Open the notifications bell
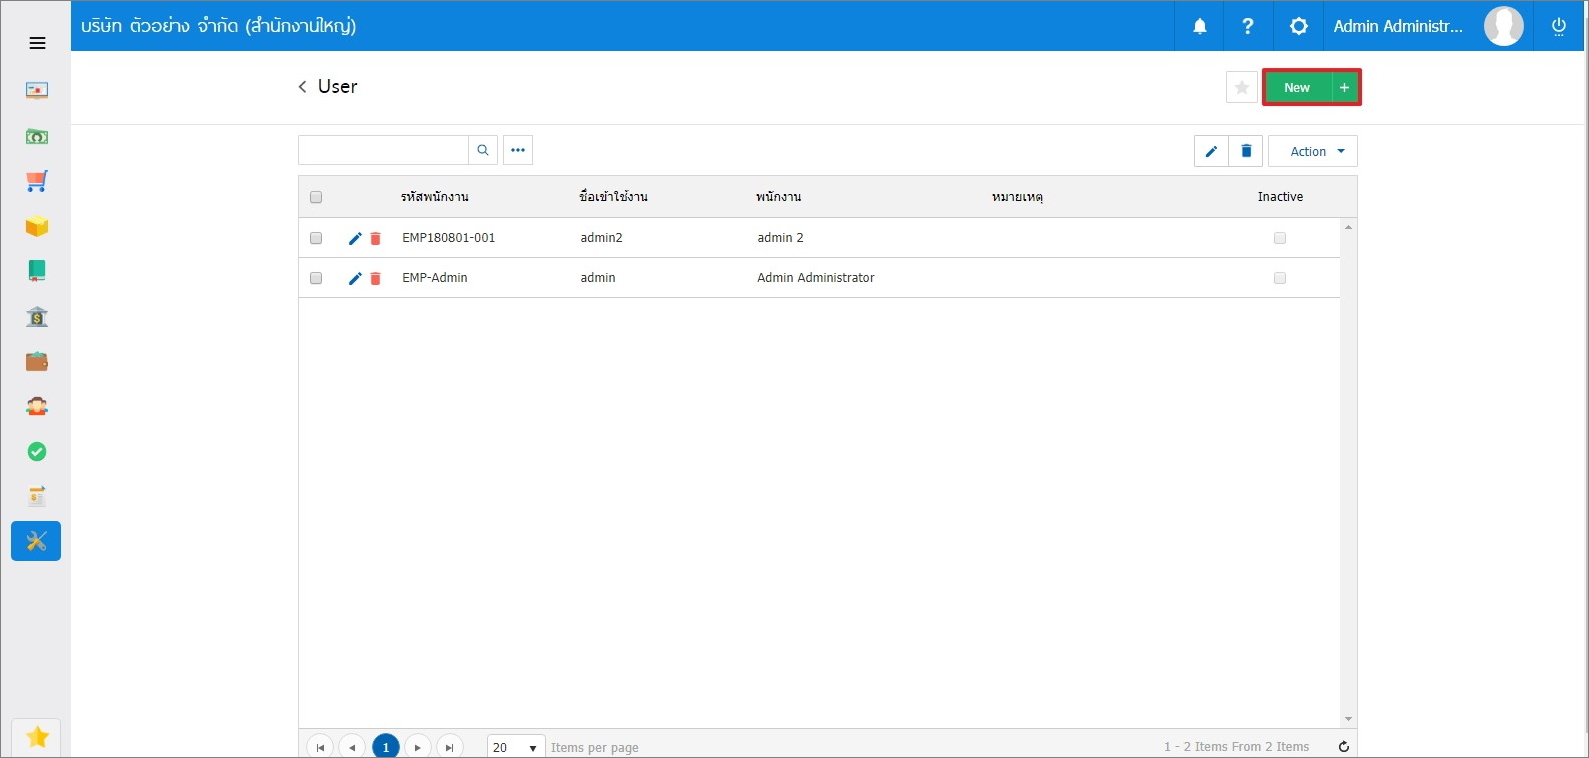Viewport: 1589px width, 758px height. (1200, 27)
